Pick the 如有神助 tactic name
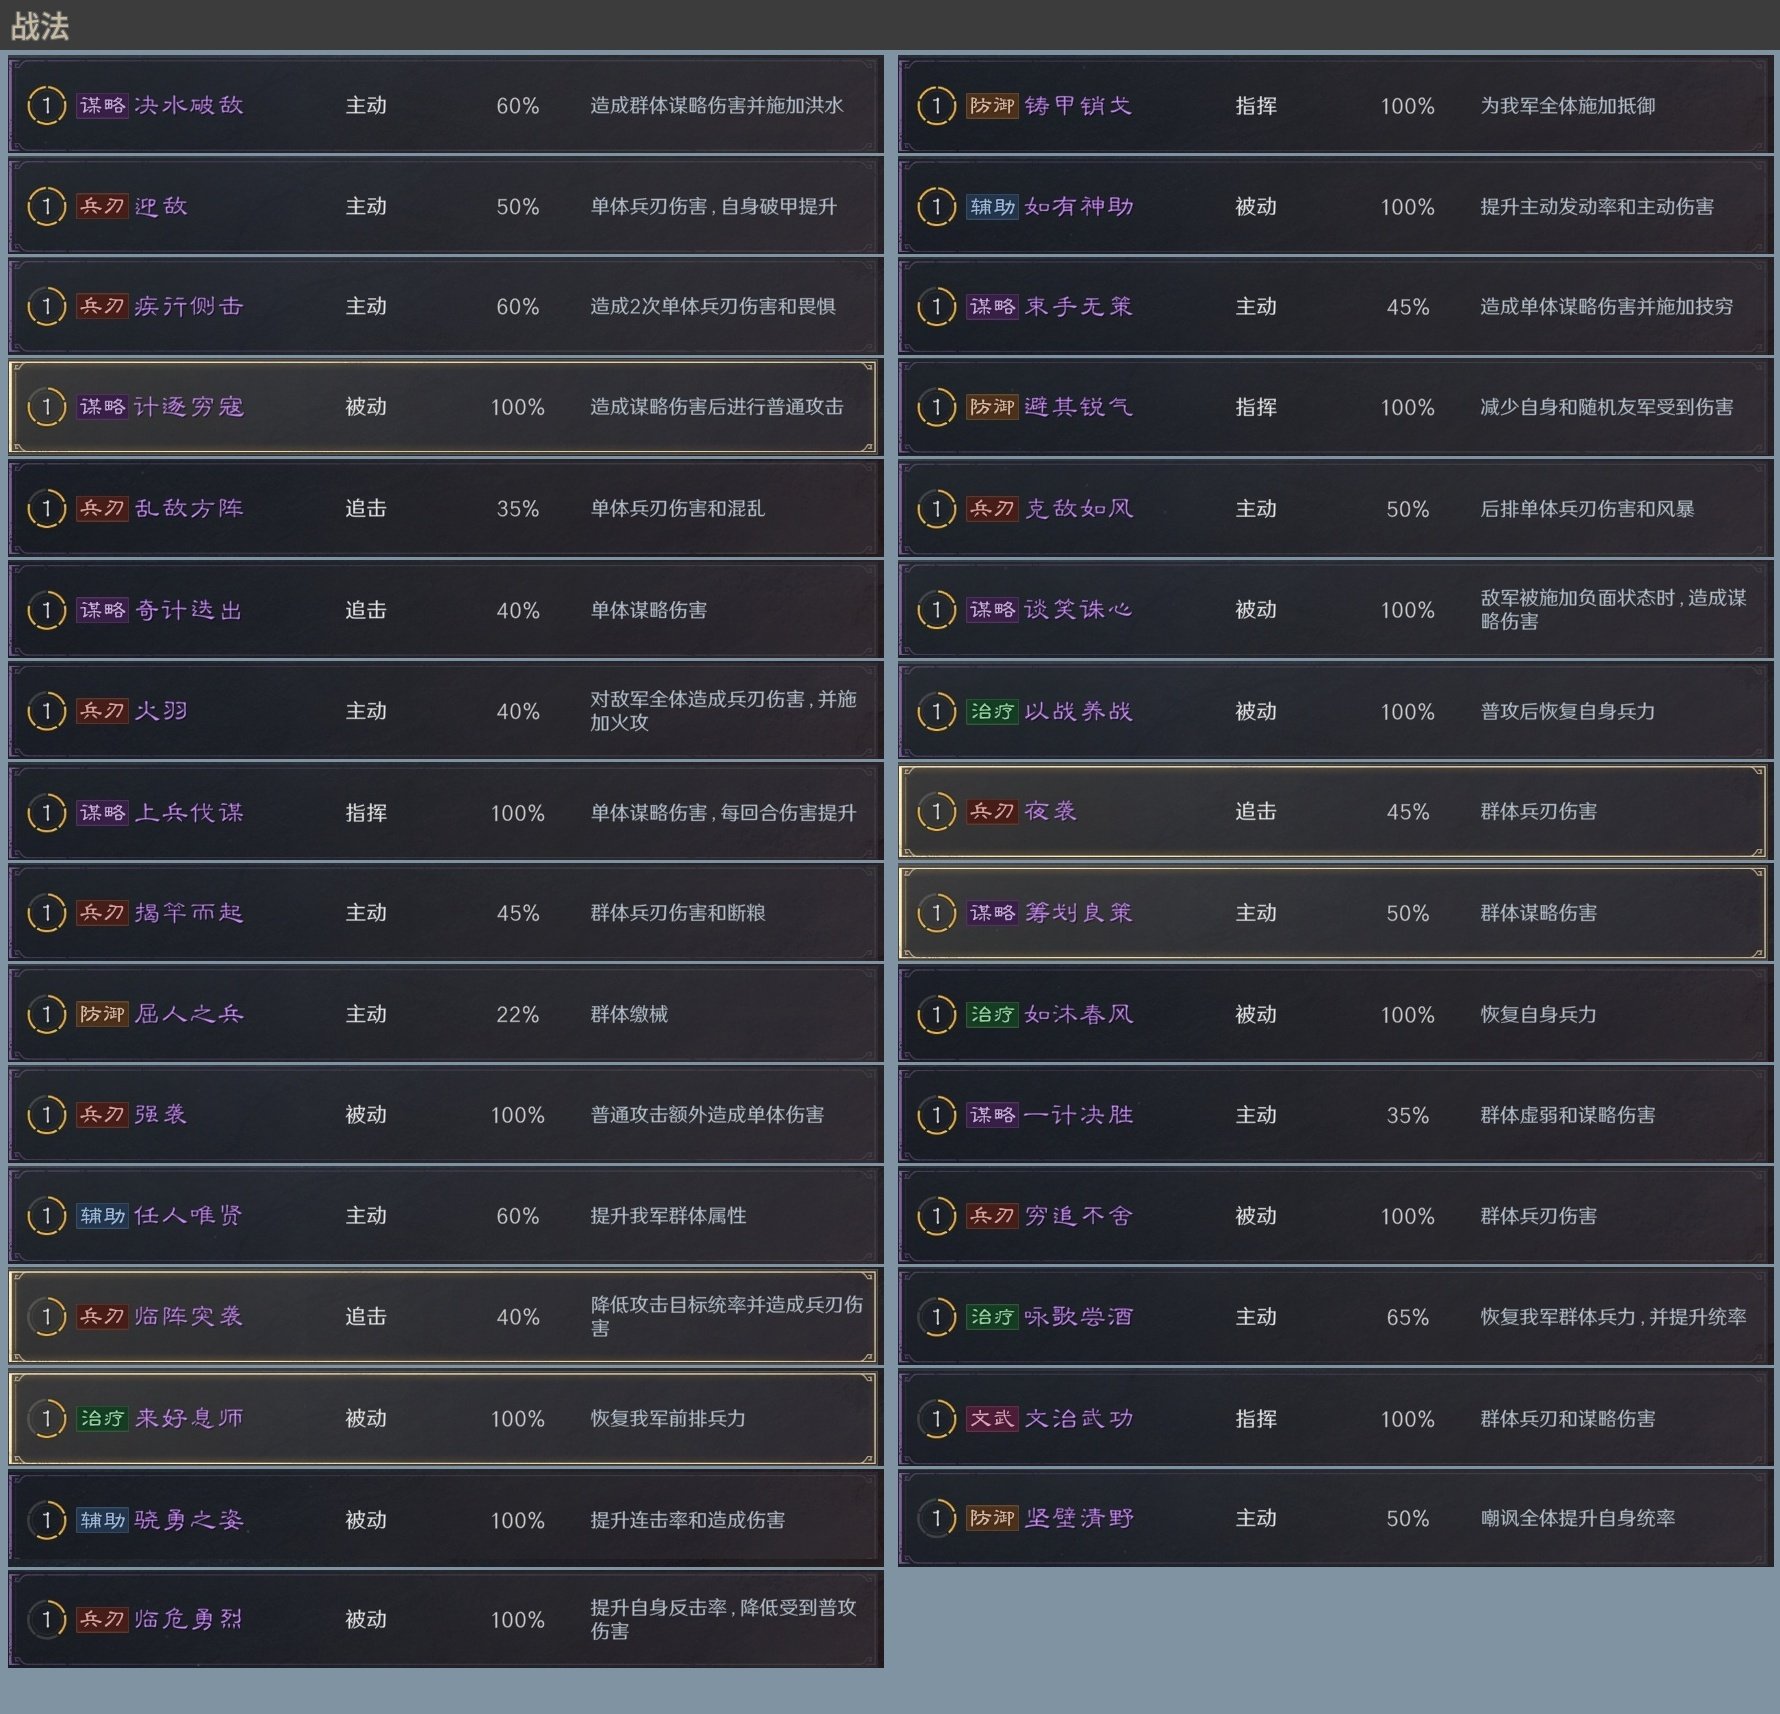Image resolution: width=1780 pixels, height=1714 pixels. tap(1079, 206)
